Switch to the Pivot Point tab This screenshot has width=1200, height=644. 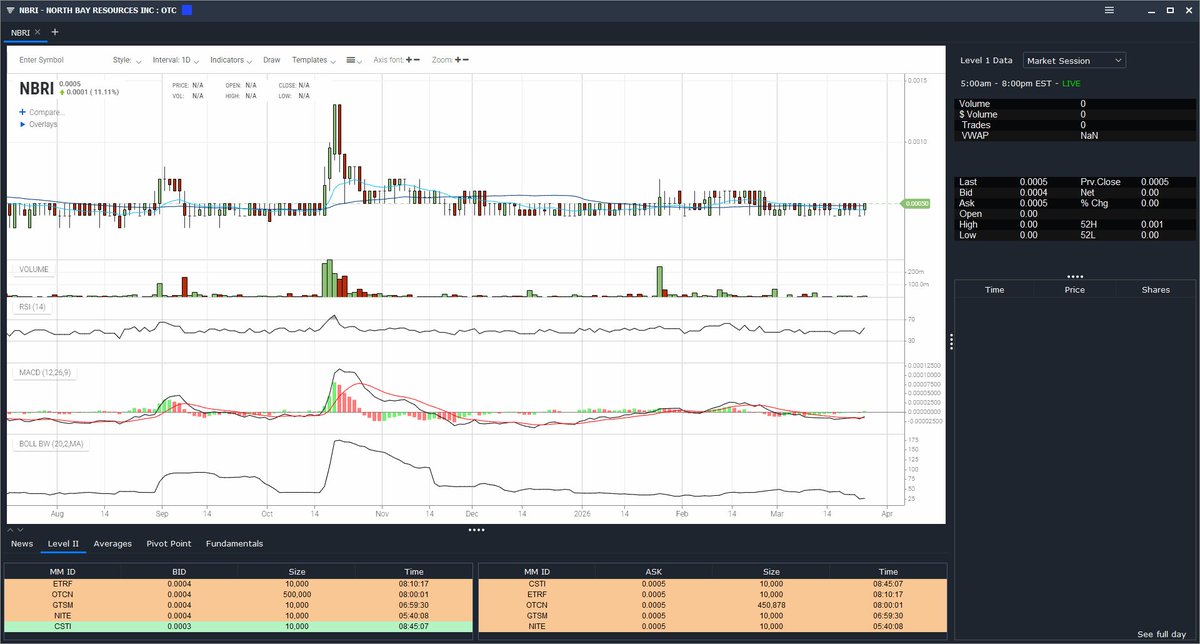(x=169, y=544)
